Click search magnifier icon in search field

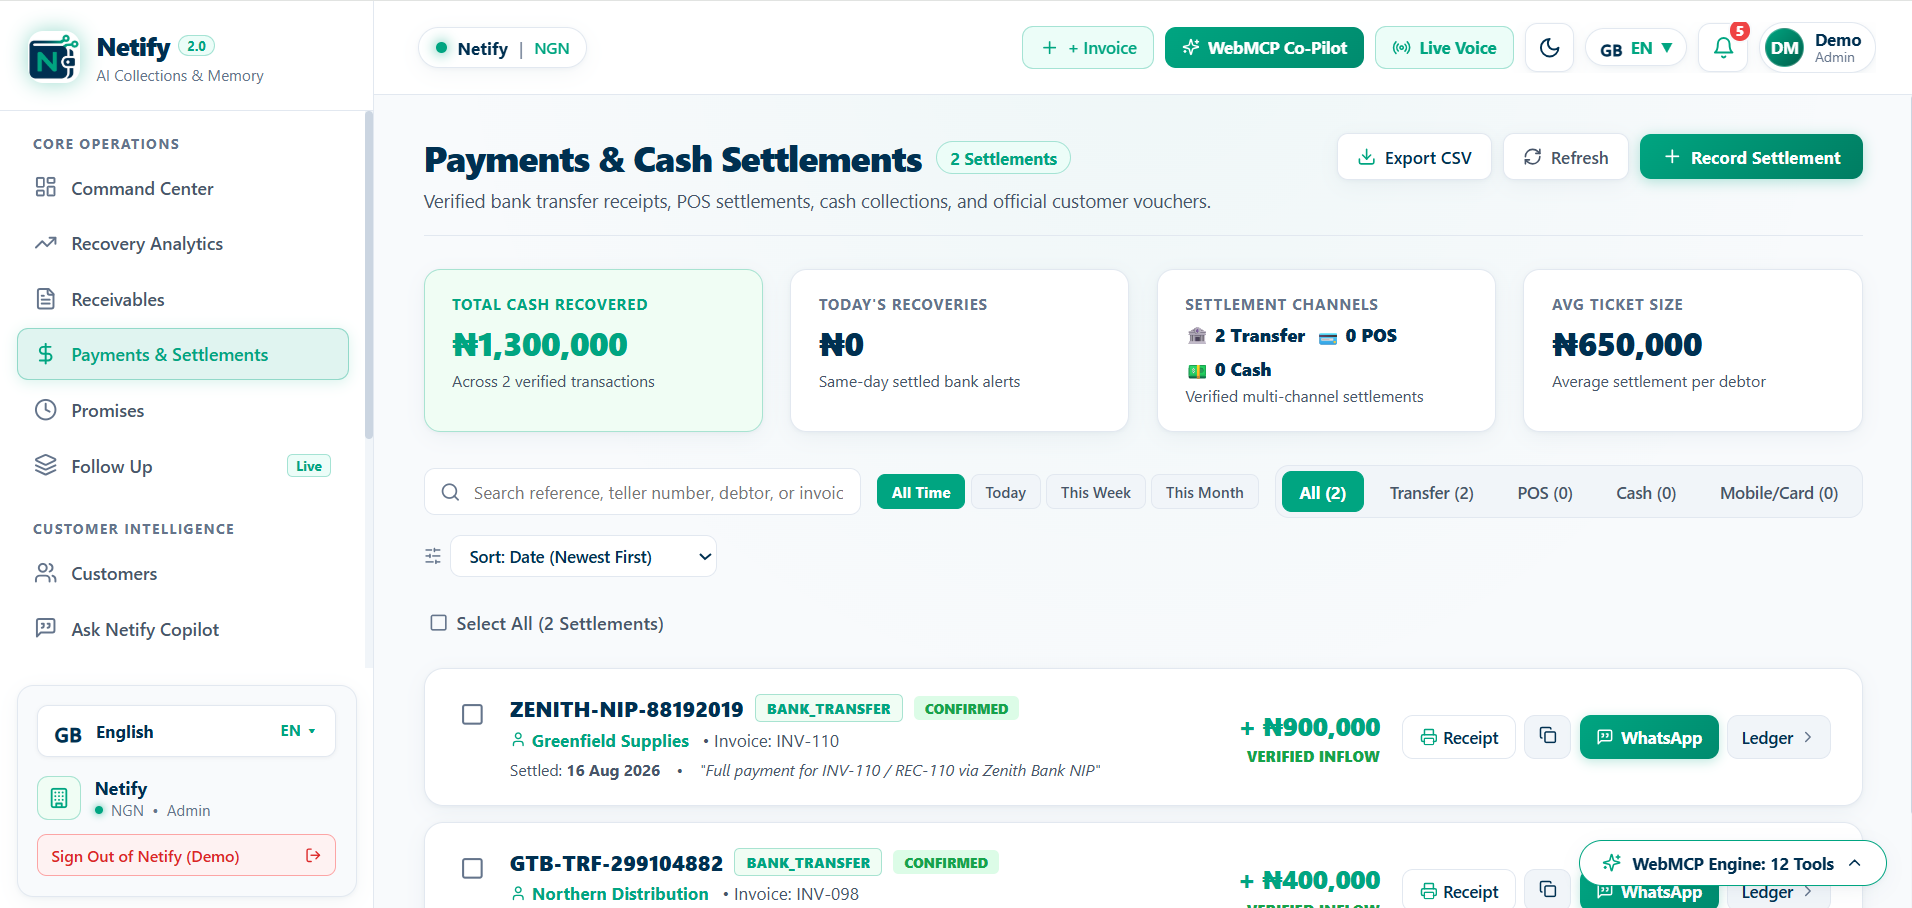click(x=450, y=492)
